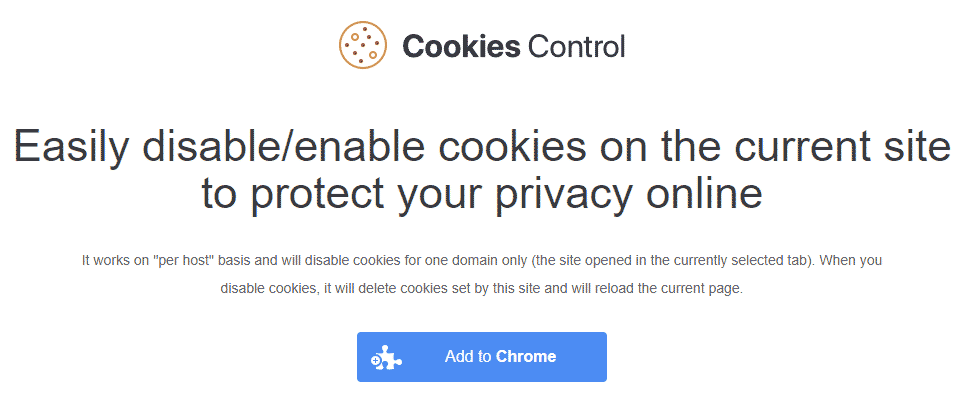
Task: Click the quoted phrase "per host" in the description
Action: (179, 260)
